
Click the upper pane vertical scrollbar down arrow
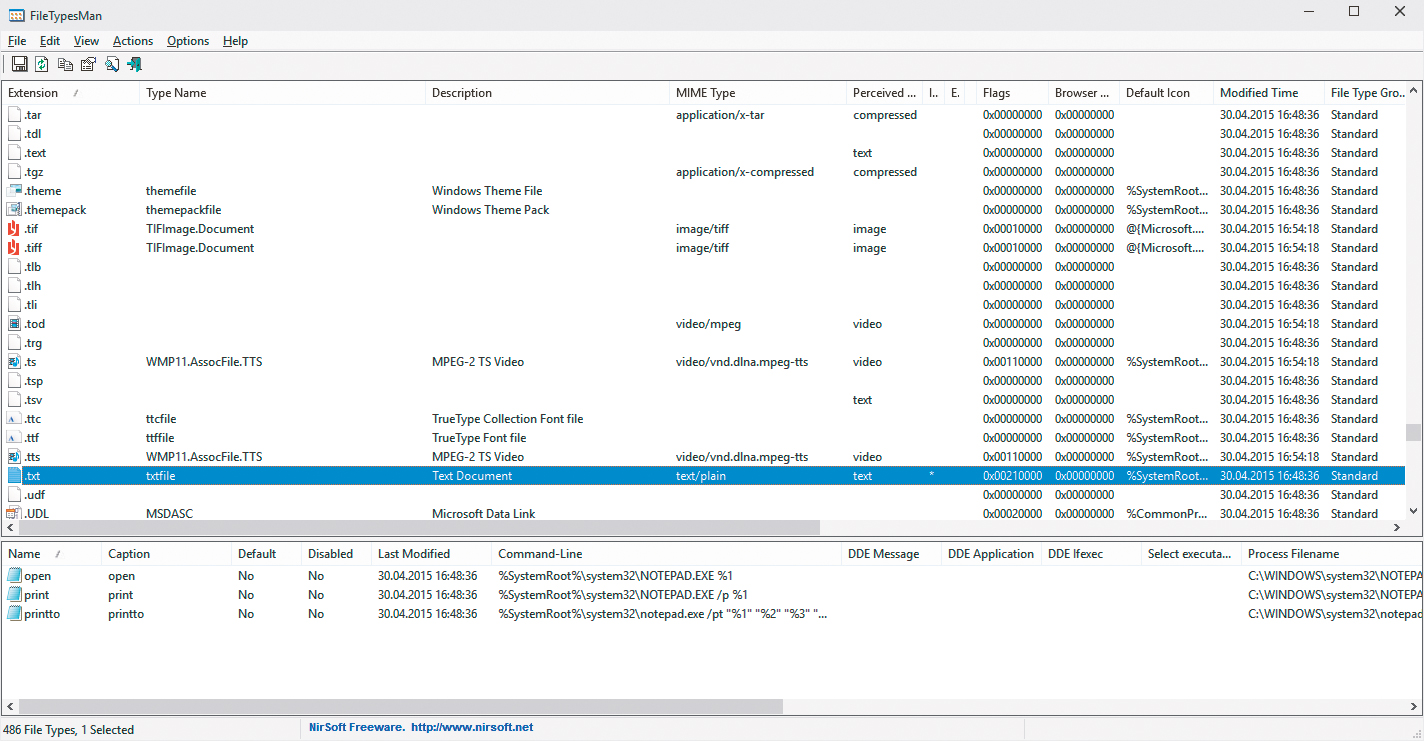pos(1413,511)
